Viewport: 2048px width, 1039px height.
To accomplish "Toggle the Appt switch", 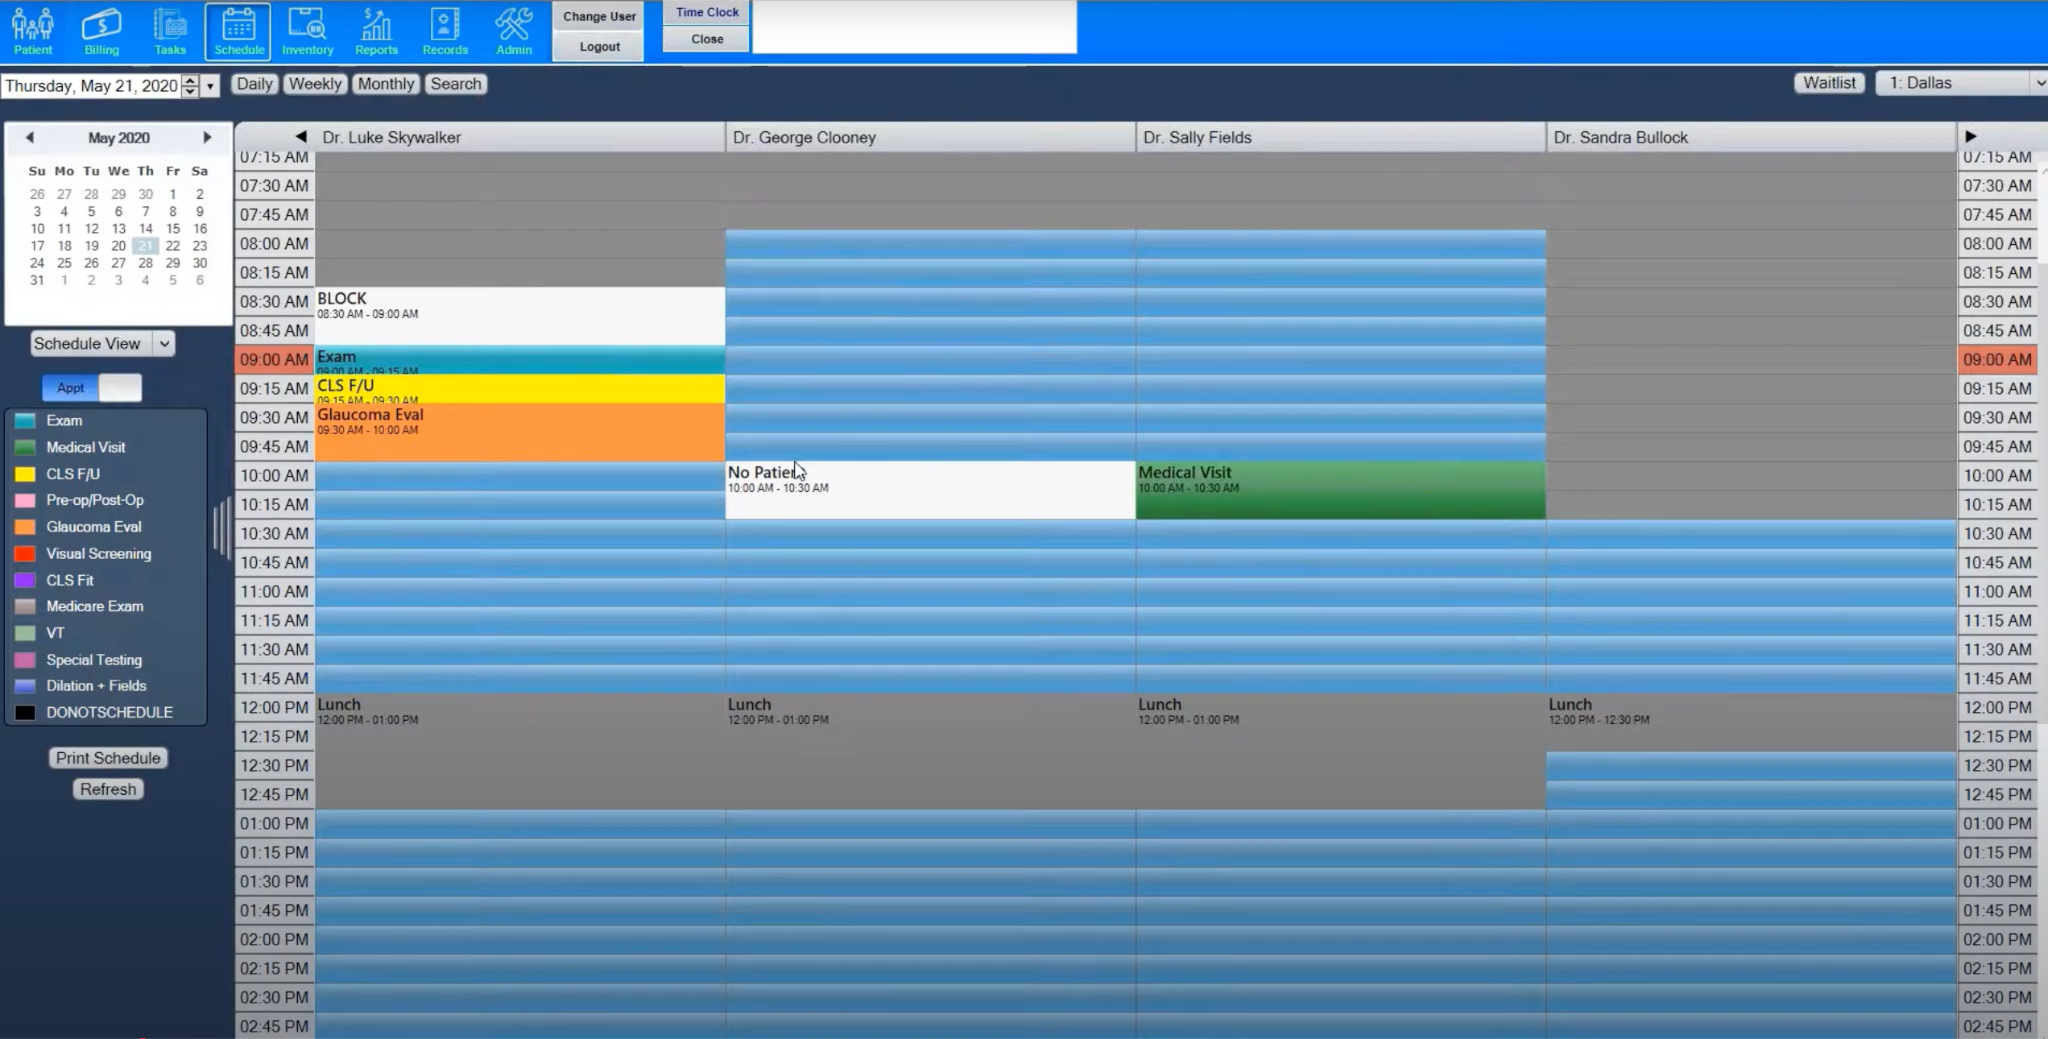I will coord(71,388).
